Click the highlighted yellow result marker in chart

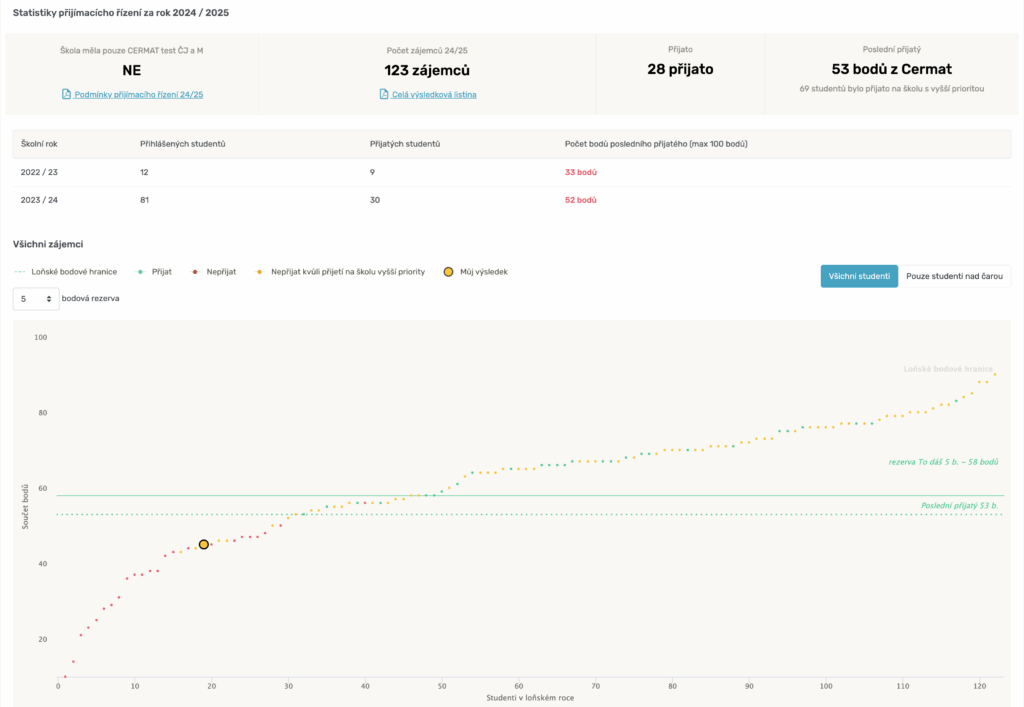(x=204, y=544)
